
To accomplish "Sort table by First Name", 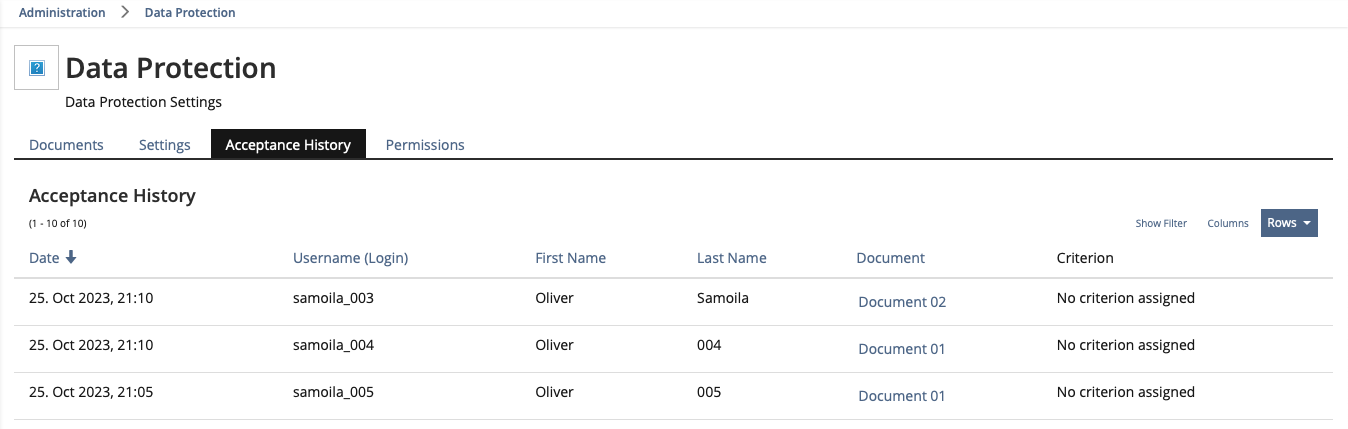I will pos(570,258).
